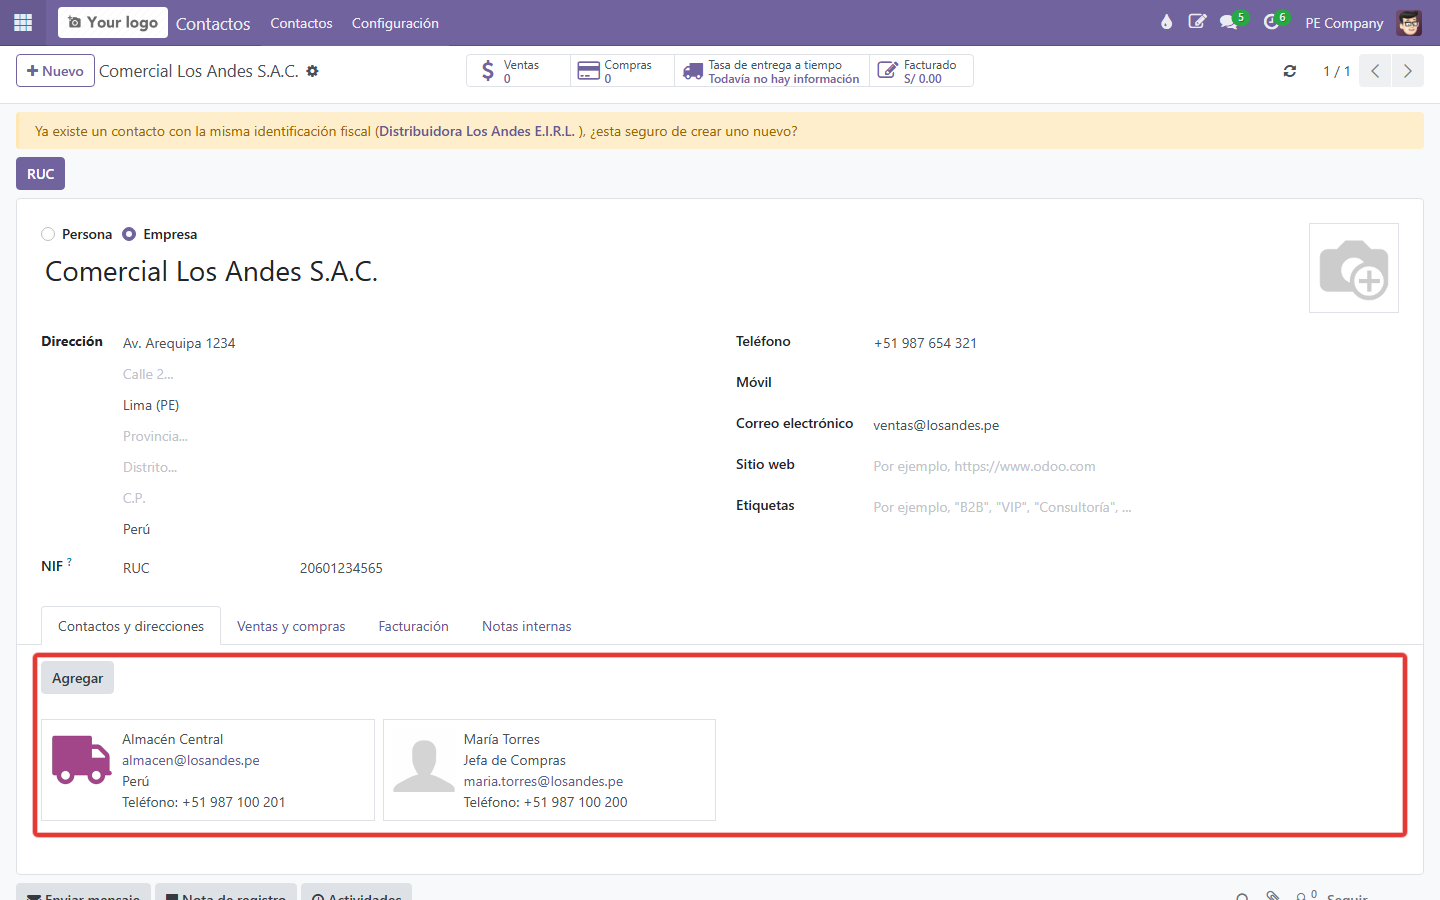Image resolution: width=1440 pixels, height=900 pixels.
Task: Open the pencil edit icon in navbar
Action: [x=1197, y=22]
